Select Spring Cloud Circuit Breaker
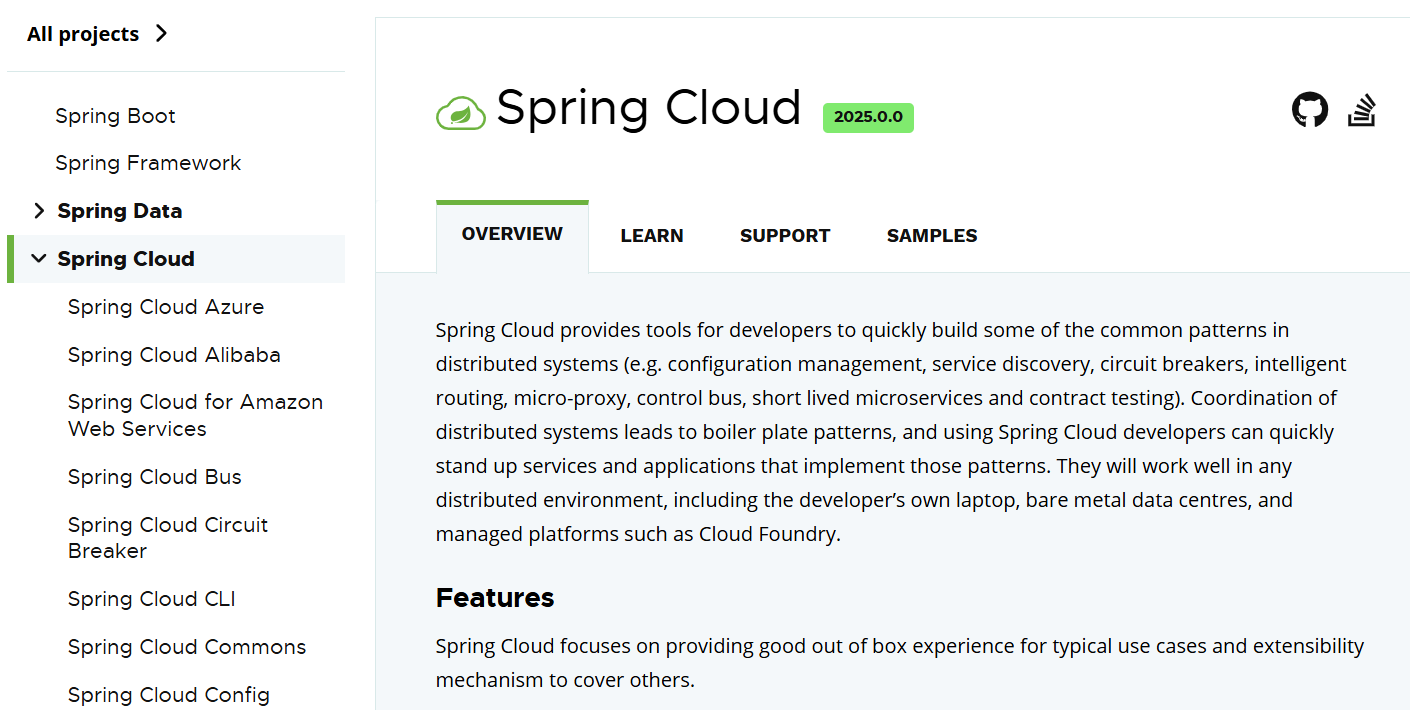Image resolution: width=1410 pixels, height=710 pixels. pos(168,538)
